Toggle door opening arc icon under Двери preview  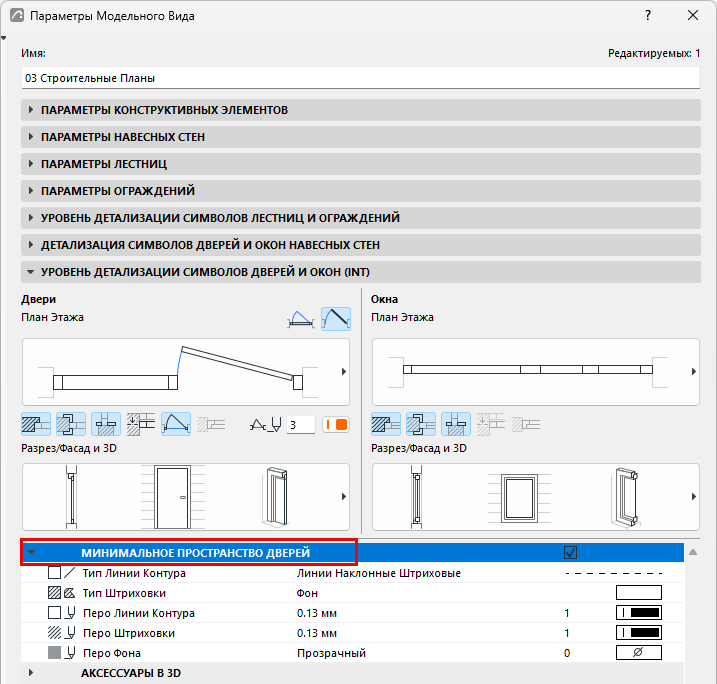[x=176, y=424]
